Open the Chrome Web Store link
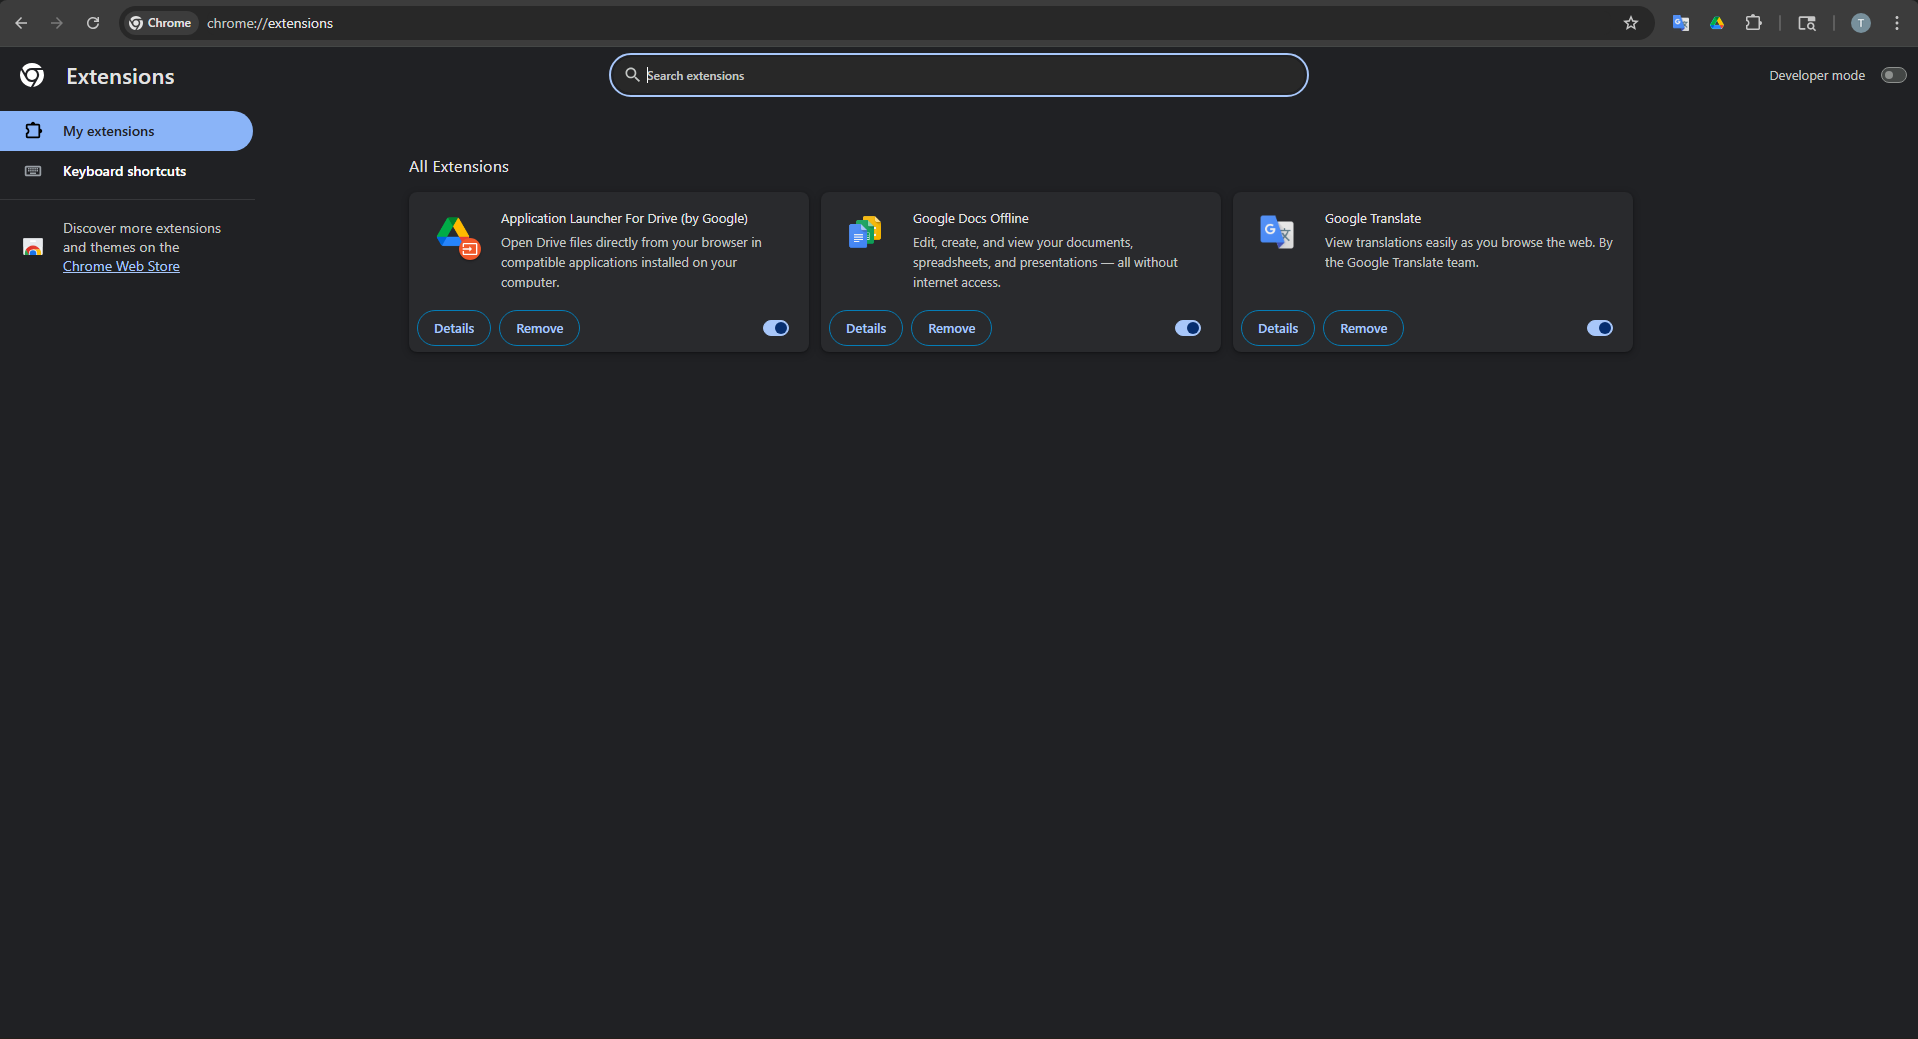Screen dimensions: 1918x1039 point(121,266)
